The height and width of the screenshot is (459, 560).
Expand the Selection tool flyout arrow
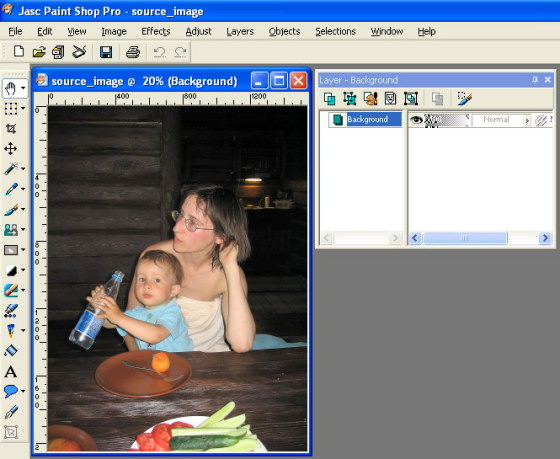23,108
